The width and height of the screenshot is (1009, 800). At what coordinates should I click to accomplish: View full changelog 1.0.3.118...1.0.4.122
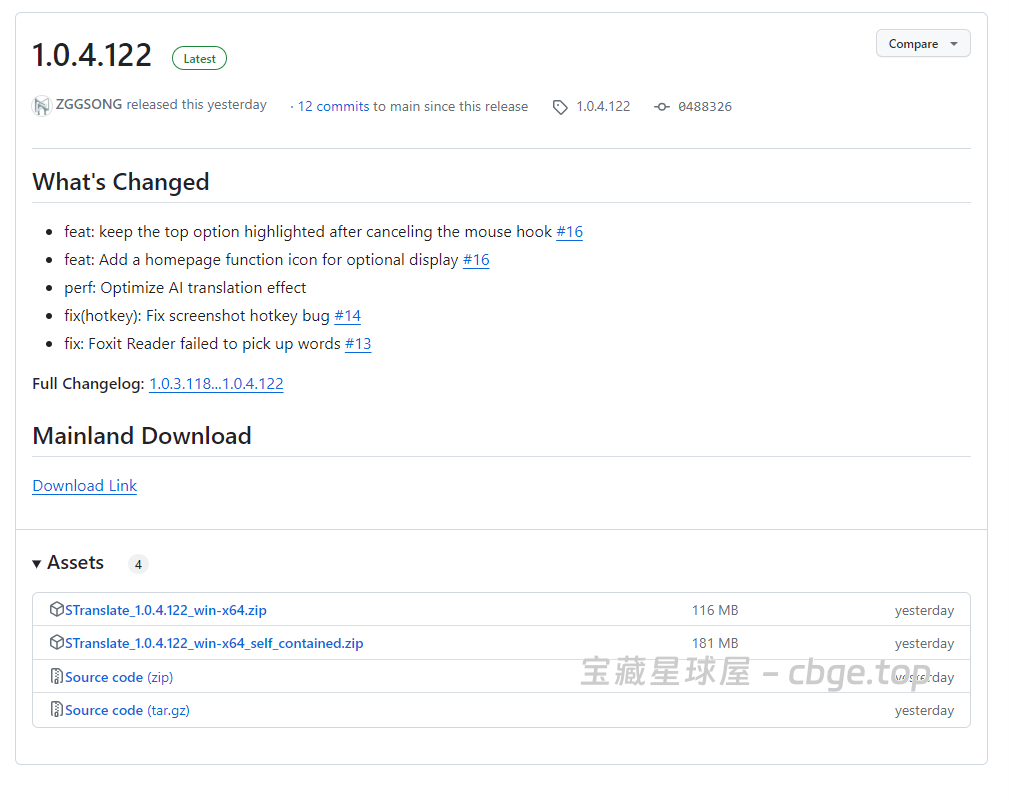pos(216,383)
